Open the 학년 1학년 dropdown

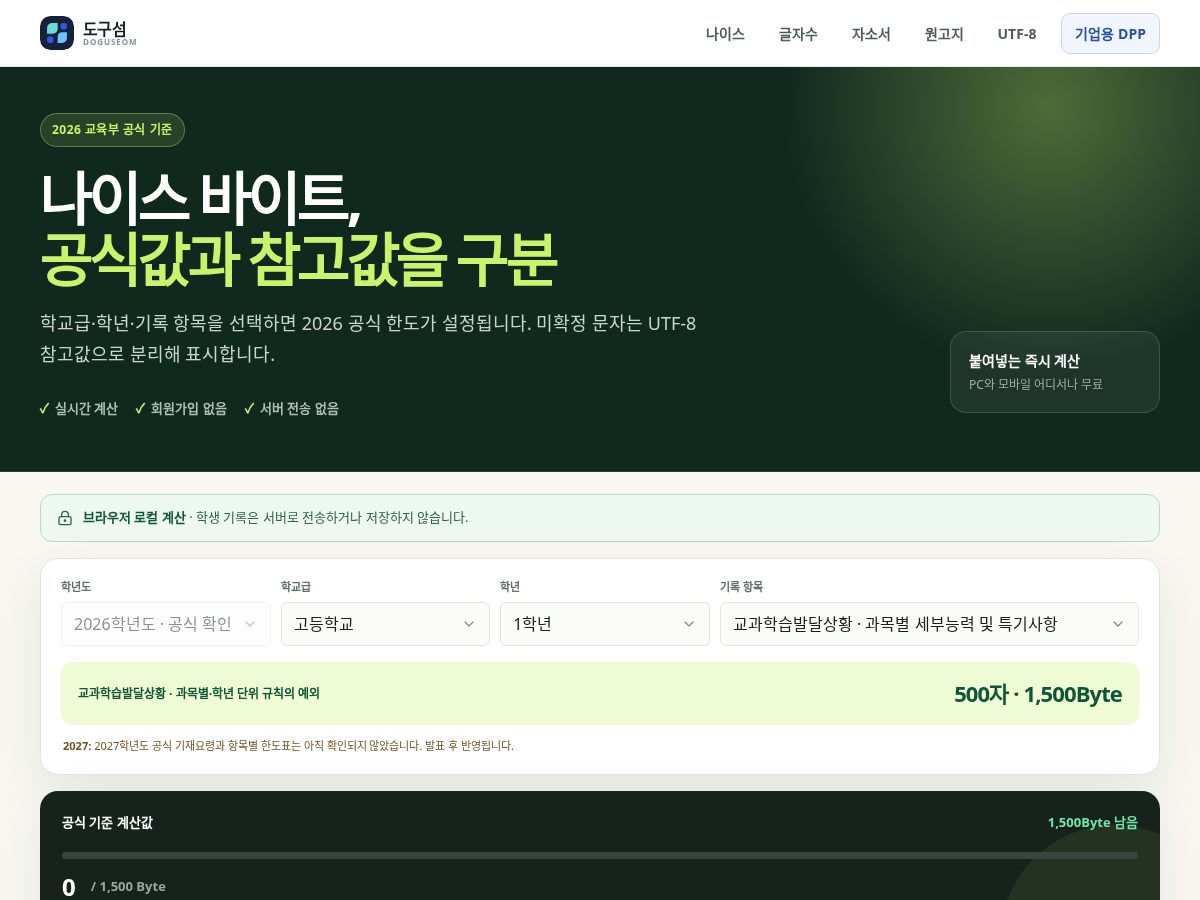[x=605, y=624]
